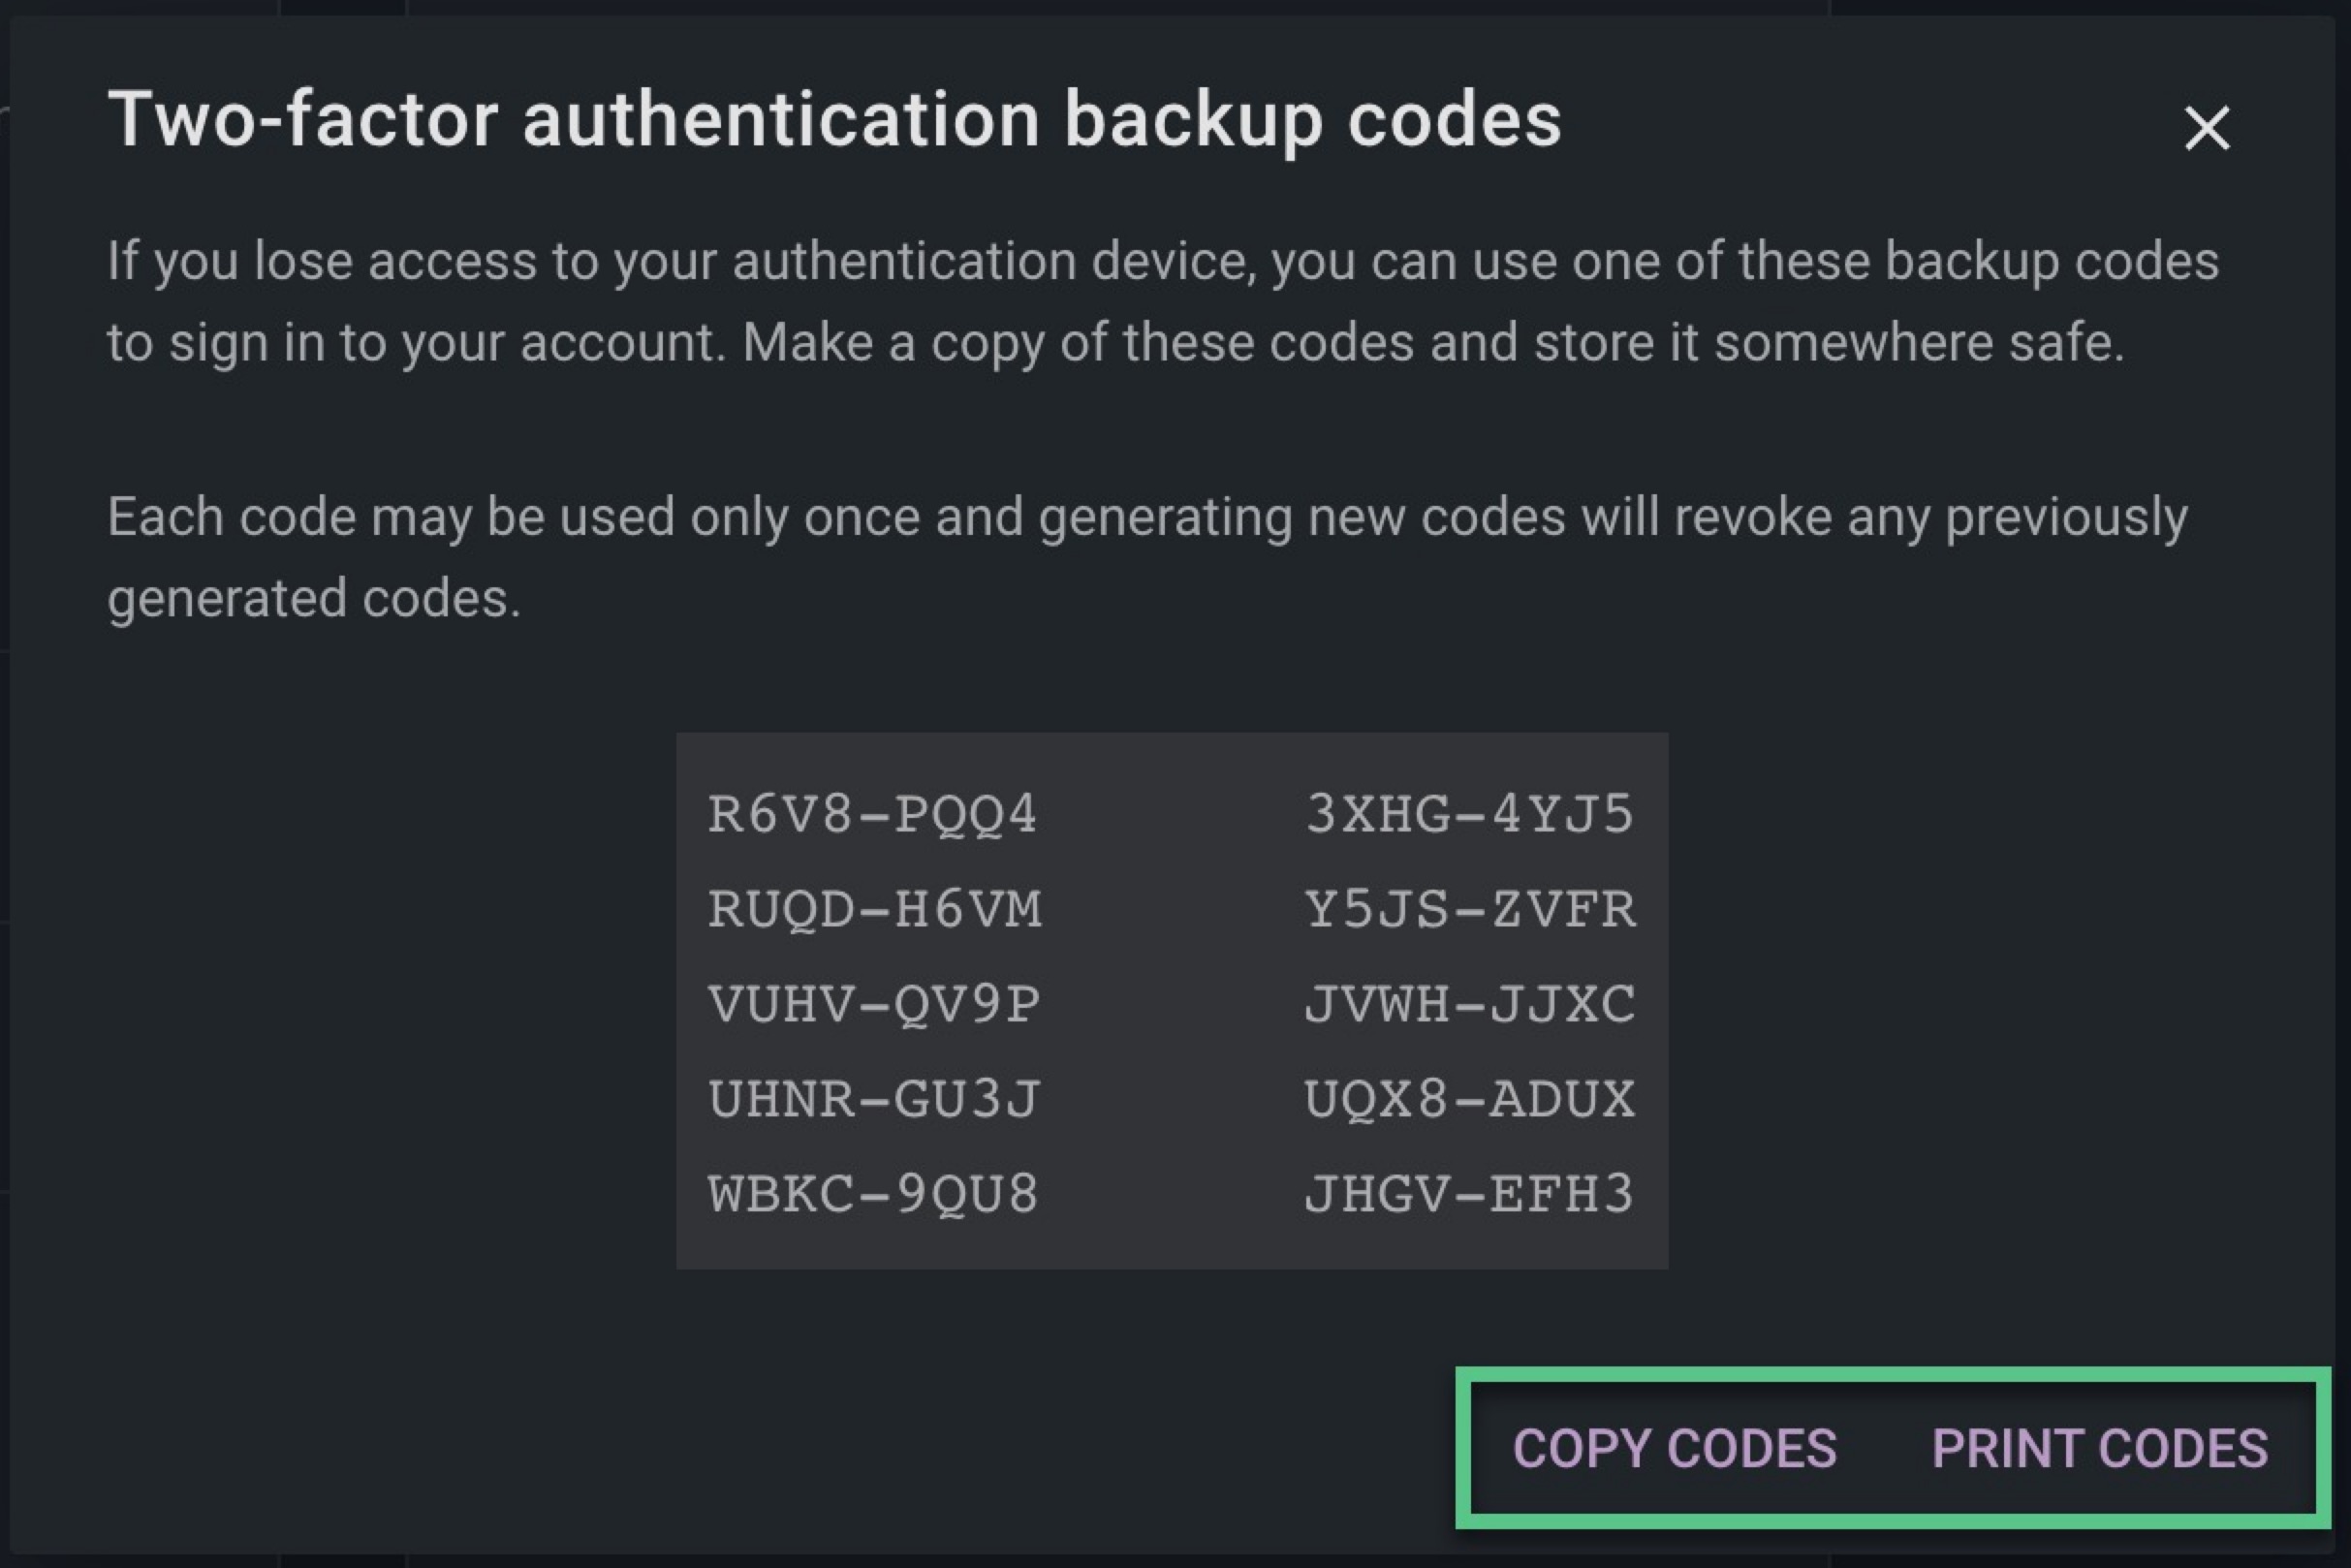The image size is (2351, 1568).
Task: Click on backup code WBKC-9QU8
Action: [x=872, y=1194]
